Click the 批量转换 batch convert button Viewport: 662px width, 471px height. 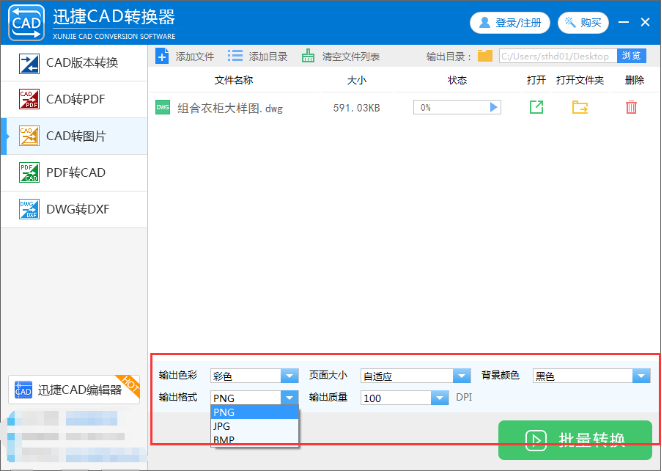[575, 440]
